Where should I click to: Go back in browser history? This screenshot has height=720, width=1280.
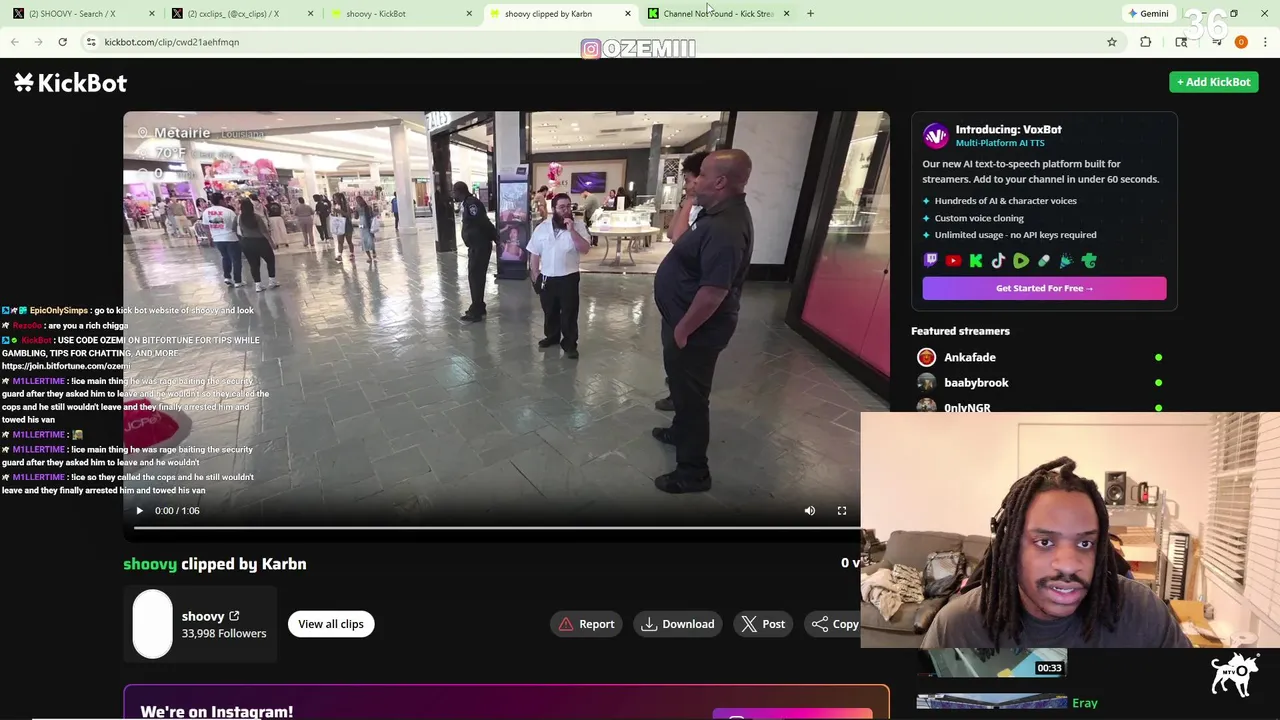(x=14, y=42)
